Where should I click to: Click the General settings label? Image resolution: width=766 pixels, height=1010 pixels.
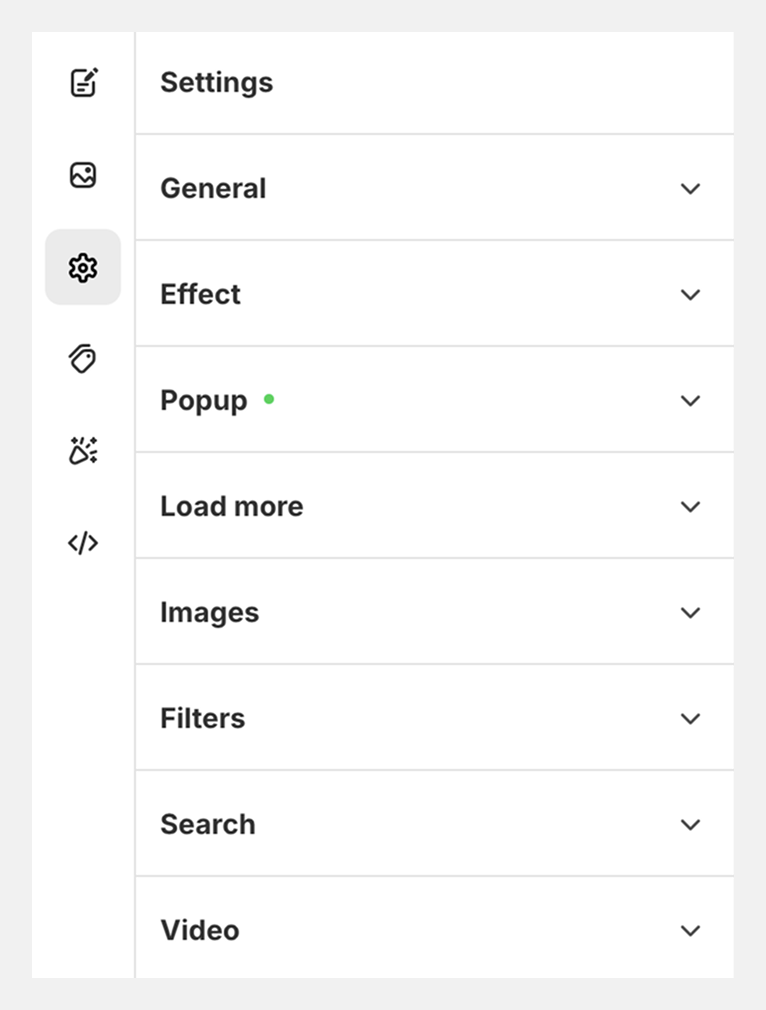213,189
